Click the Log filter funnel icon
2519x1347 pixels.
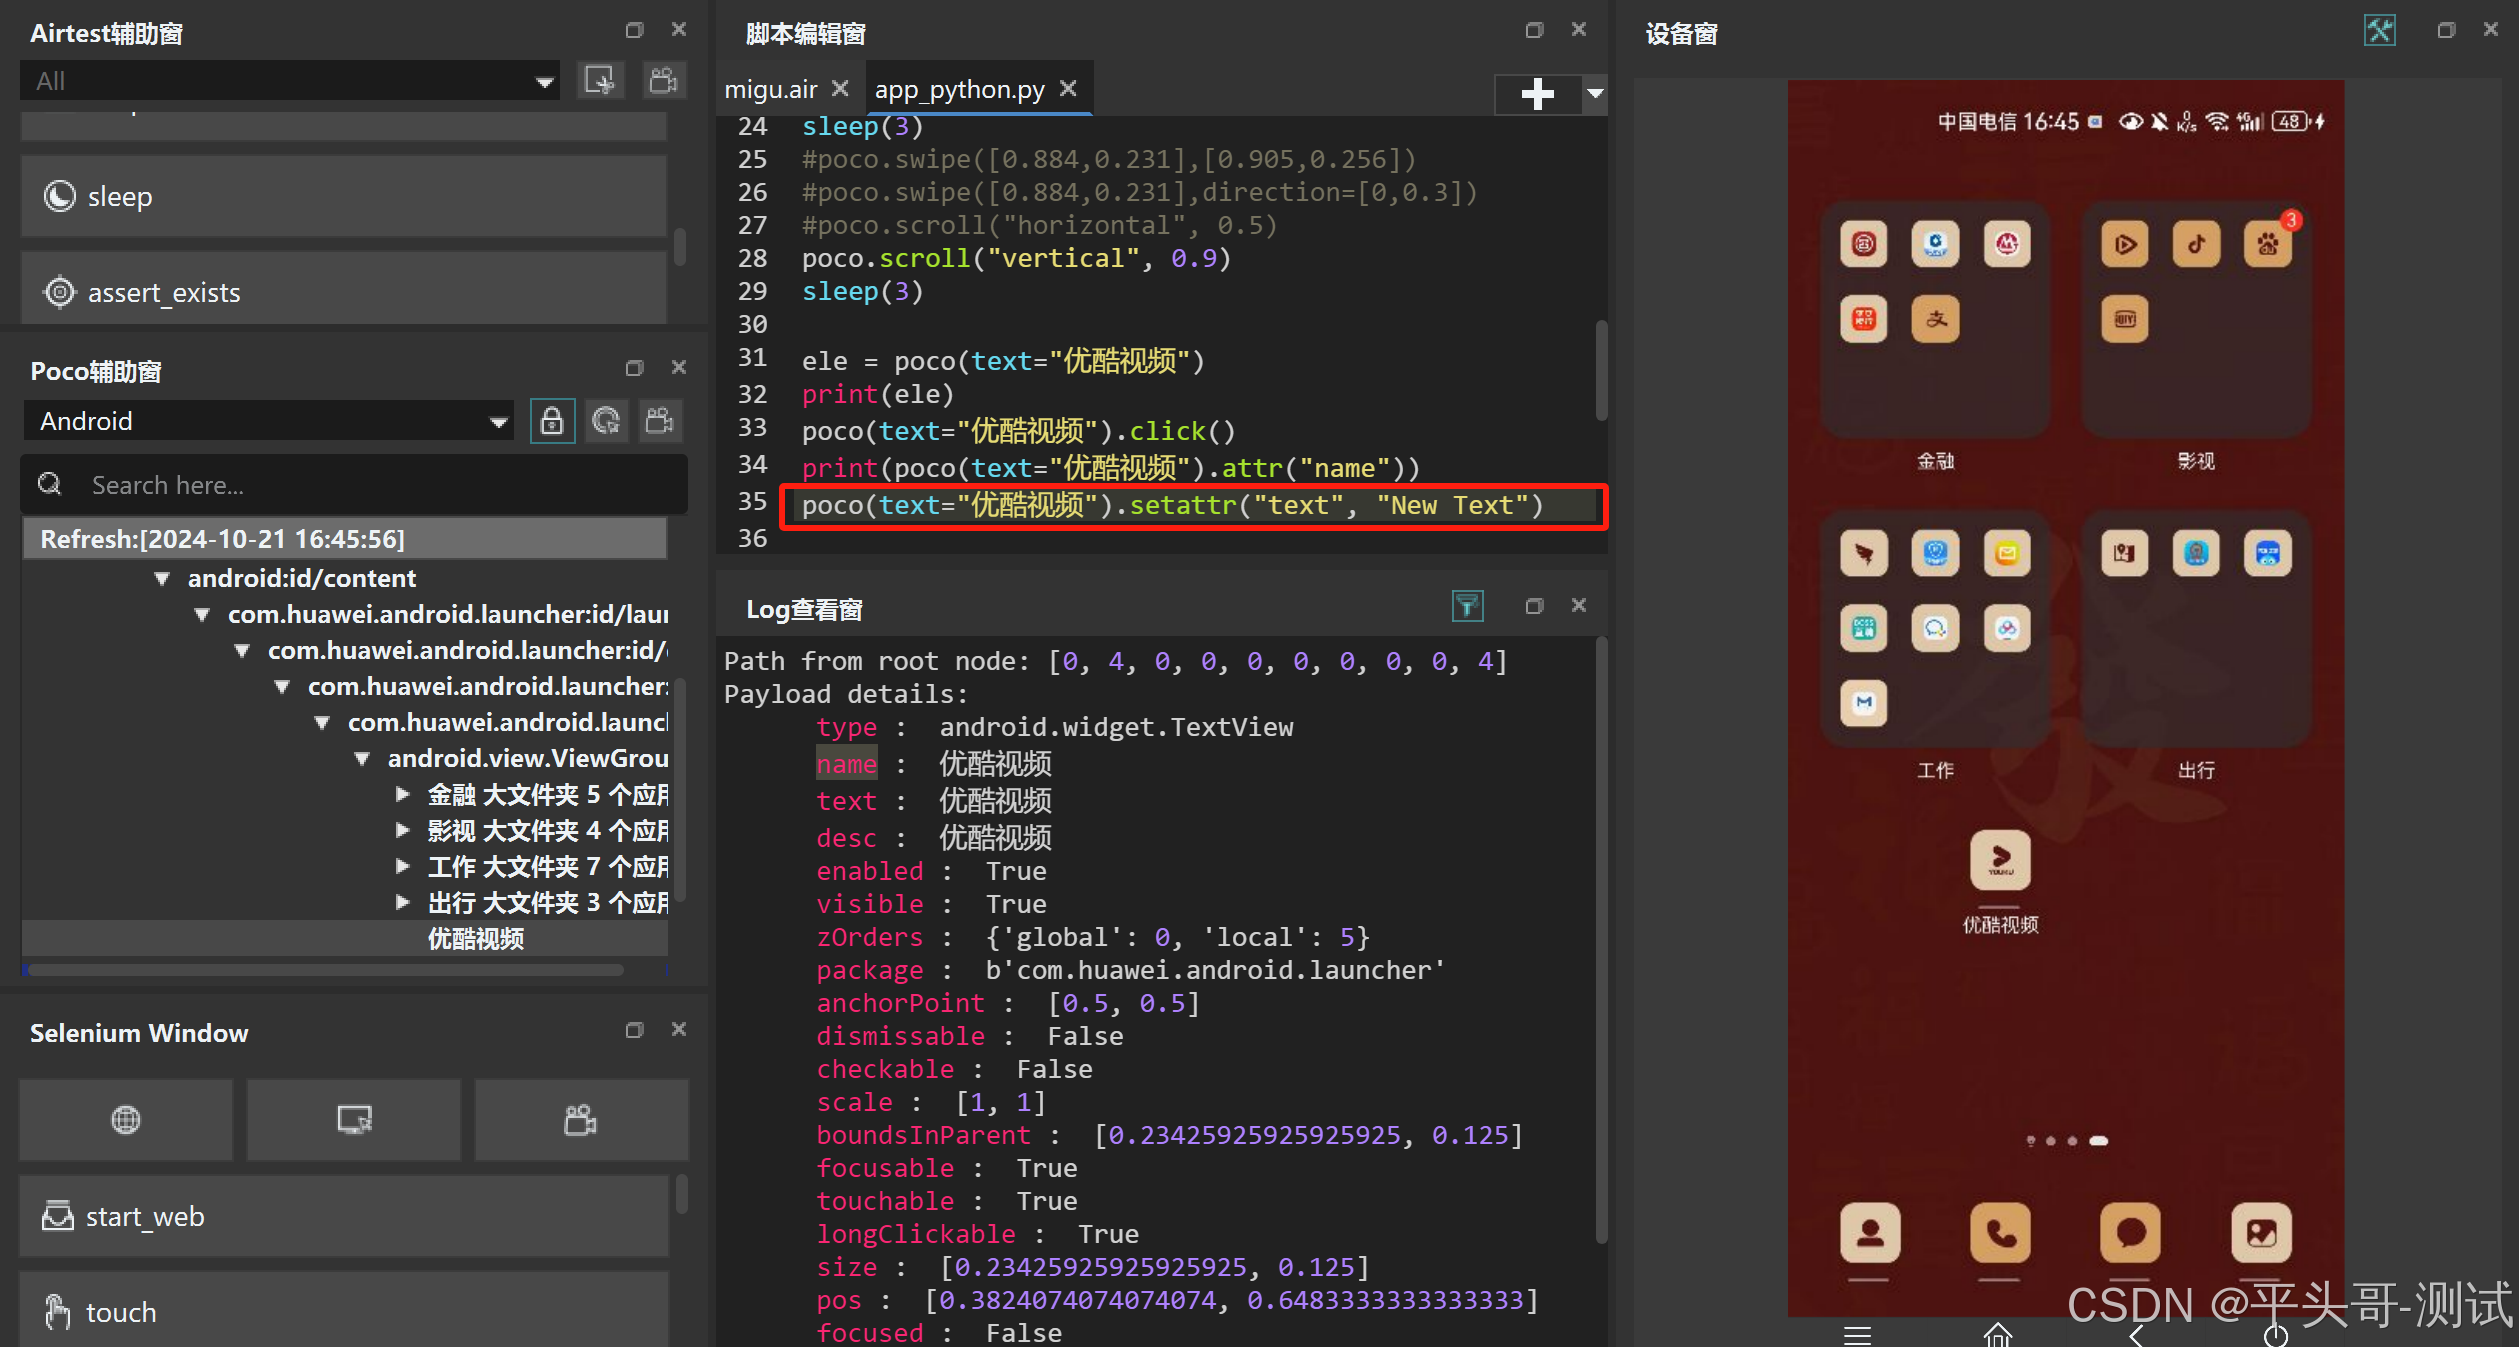[1467, 606]
